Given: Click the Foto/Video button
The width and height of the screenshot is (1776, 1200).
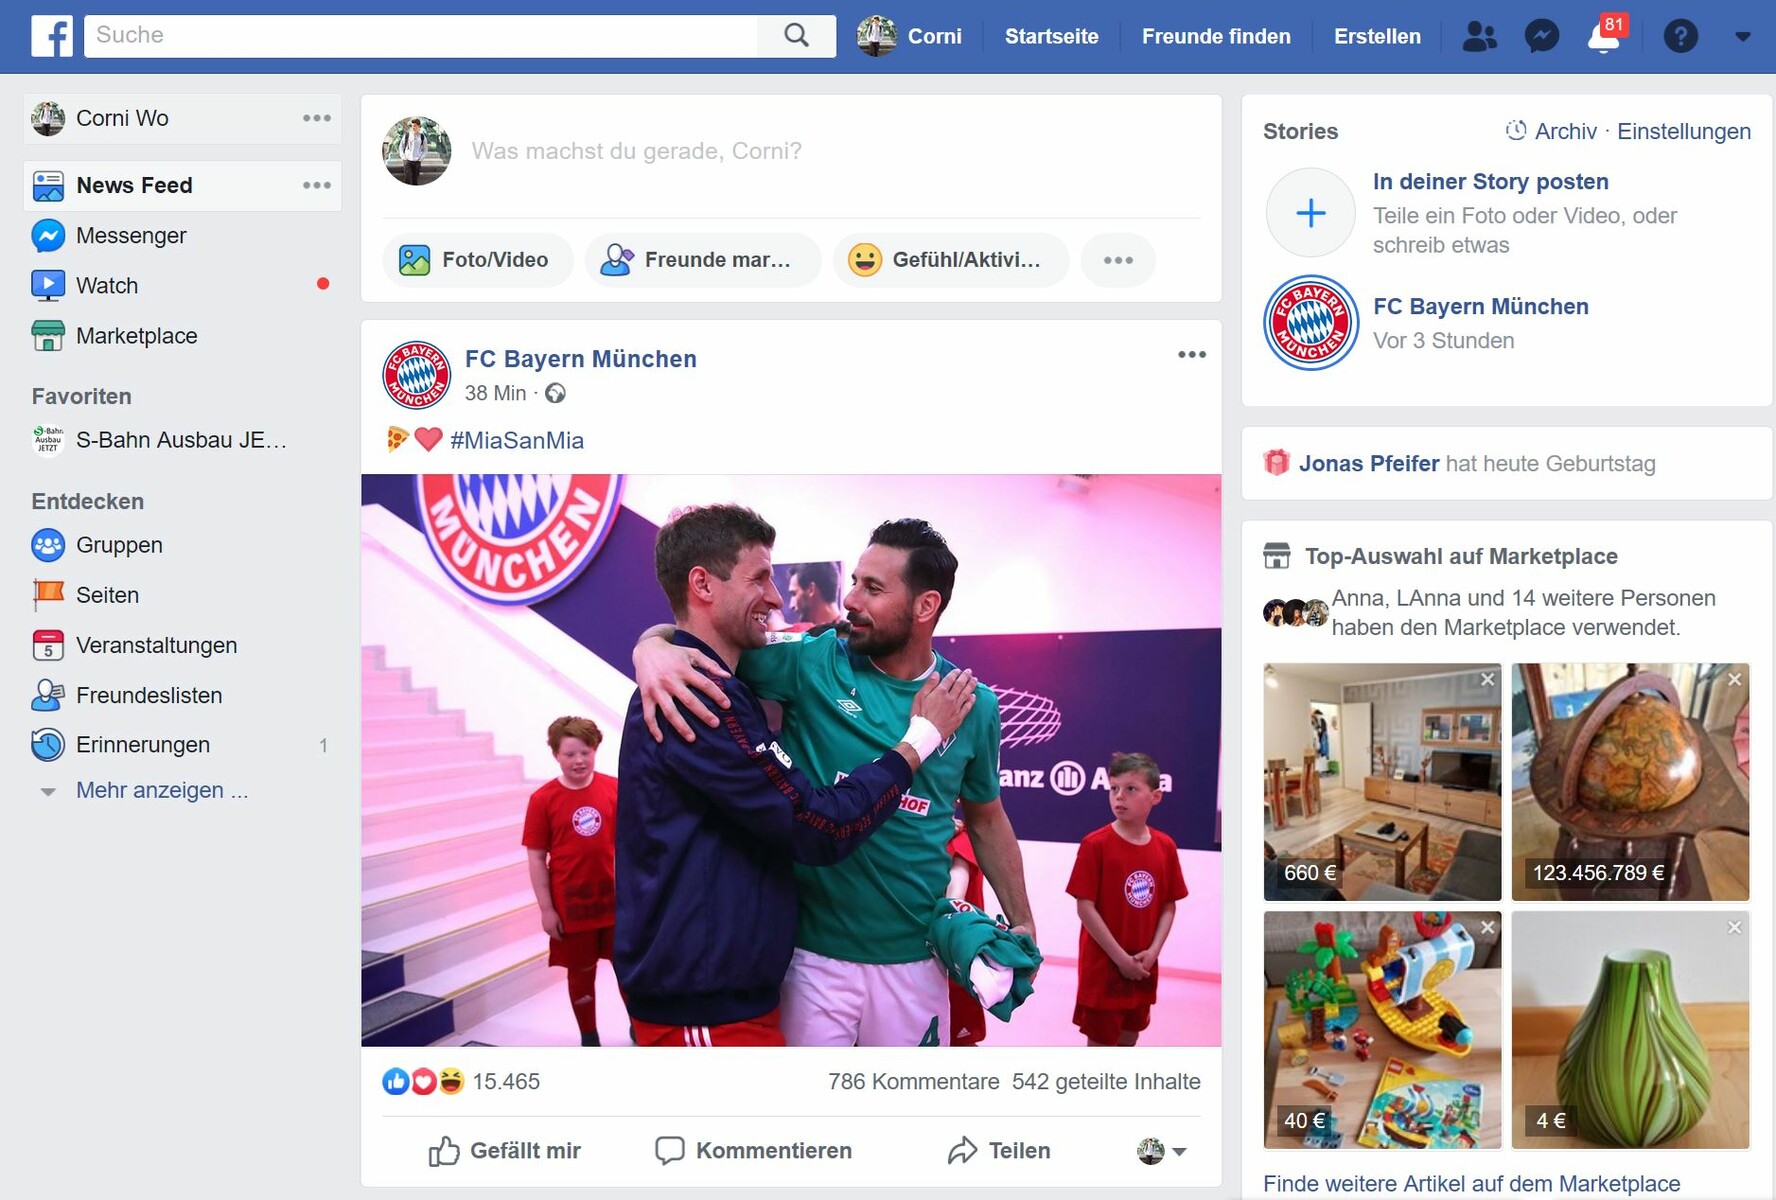Looking at the screenshot, I should click(478, 260).
